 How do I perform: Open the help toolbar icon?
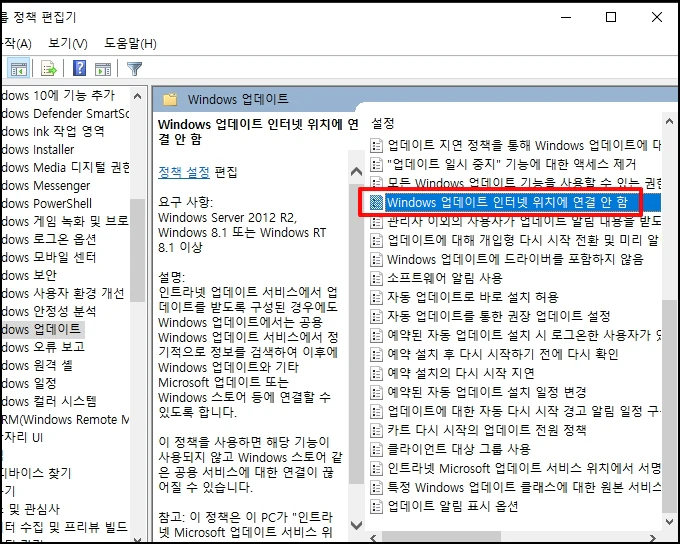[x=79, y=68]
